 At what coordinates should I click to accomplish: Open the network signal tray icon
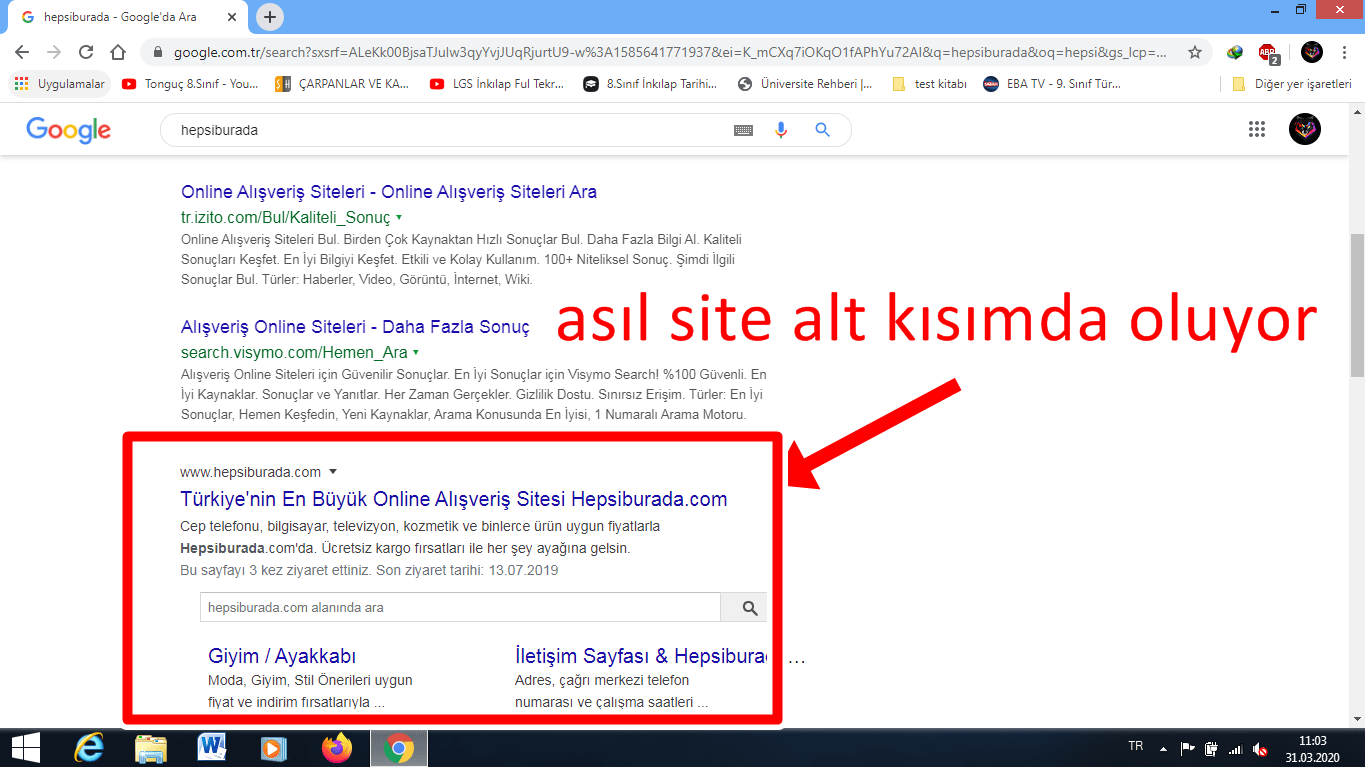pyautogui.click(x=1235, y=749)
